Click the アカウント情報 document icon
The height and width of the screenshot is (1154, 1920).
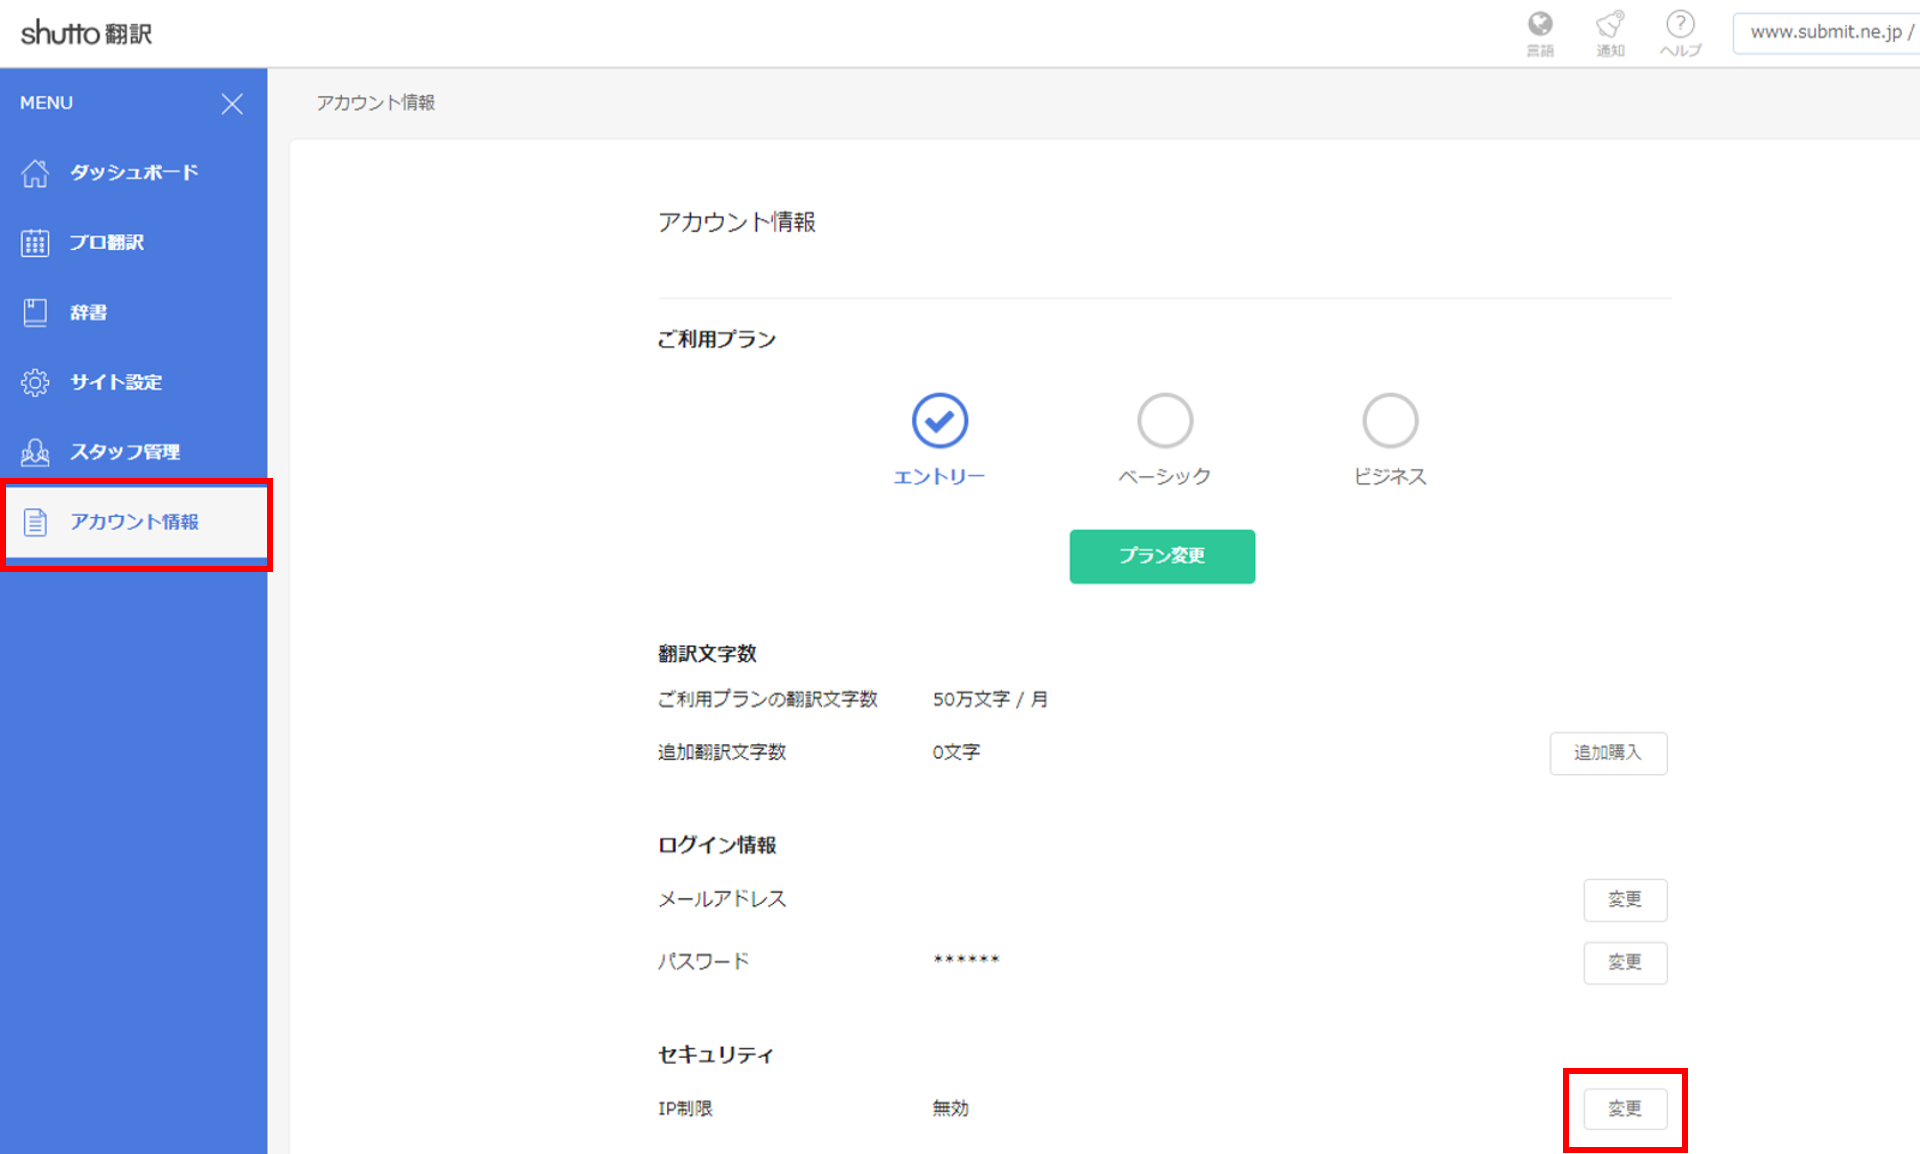click(x=35, y=521)
